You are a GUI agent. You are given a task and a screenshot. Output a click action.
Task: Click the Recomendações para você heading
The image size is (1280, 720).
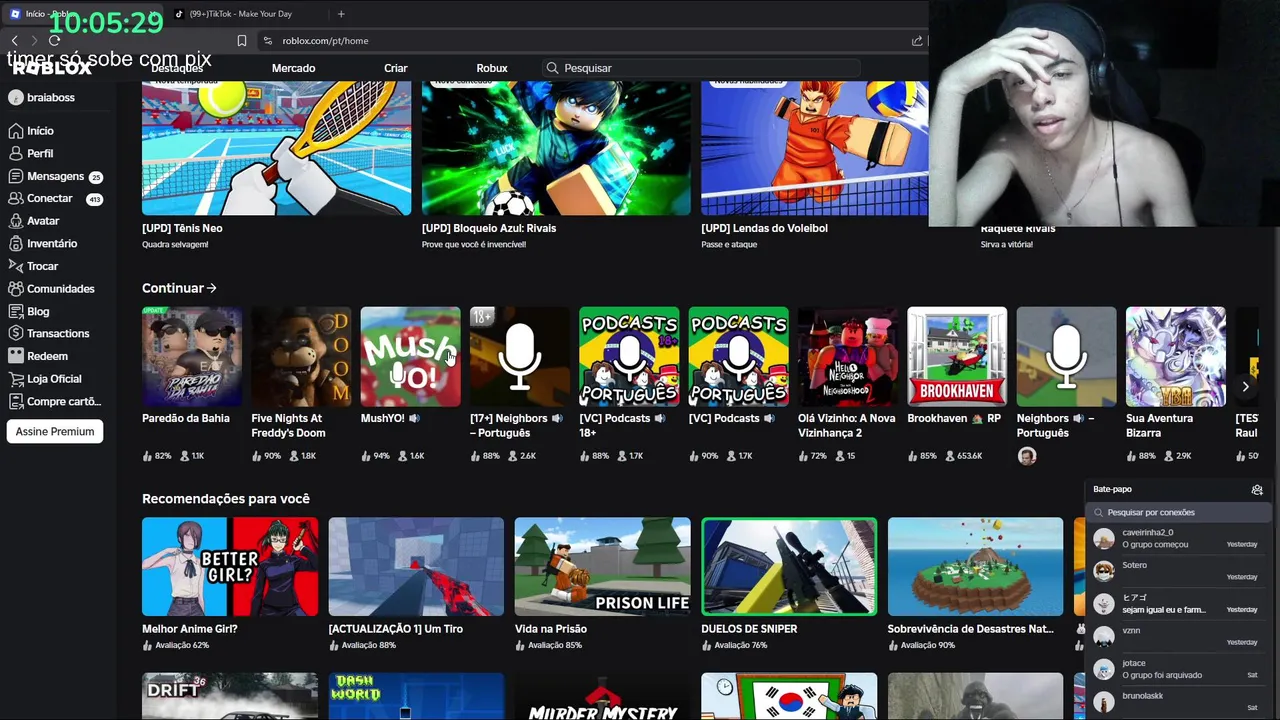(x=226, y=499)
